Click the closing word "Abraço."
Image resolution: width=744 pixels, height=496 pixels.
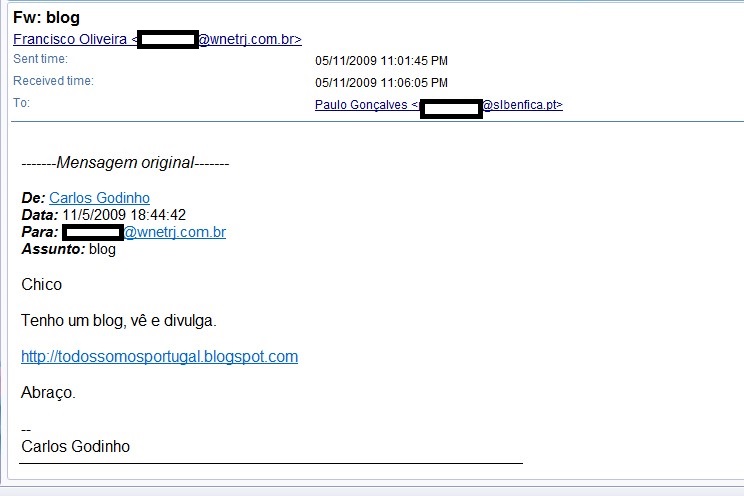point(48,393)
